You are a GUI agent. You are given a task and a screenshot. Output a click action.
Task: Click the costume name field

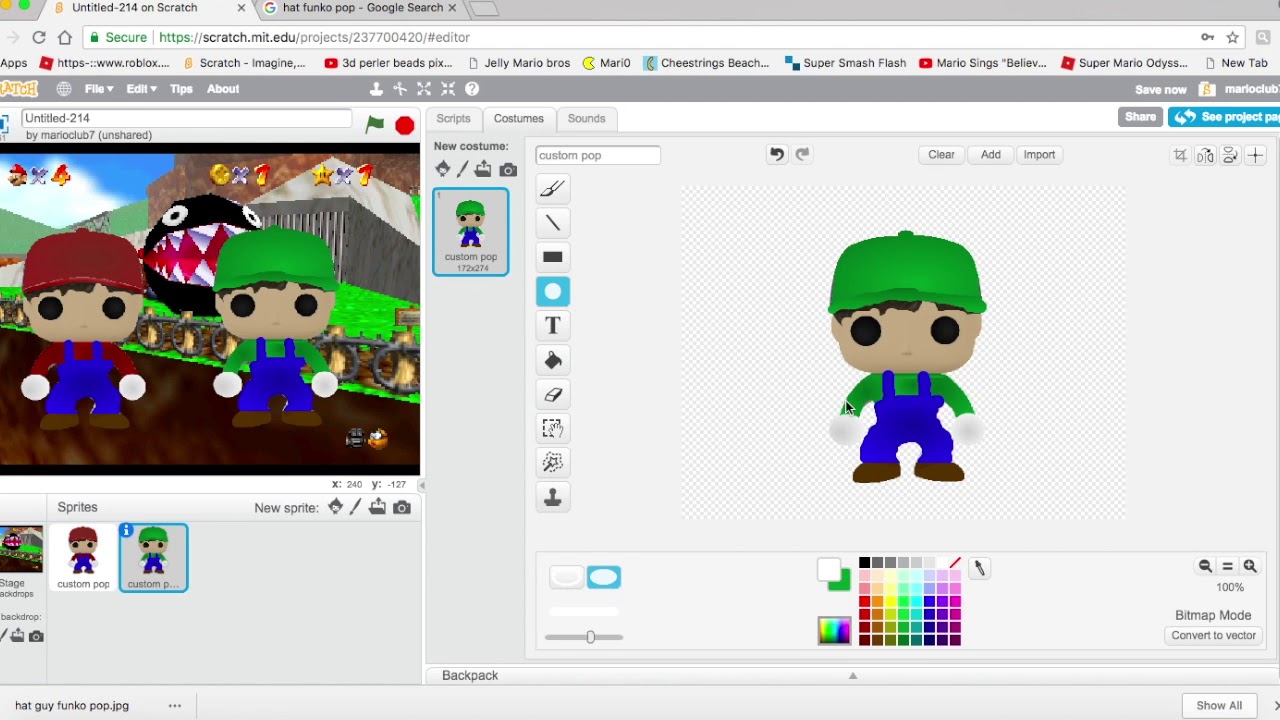597,155
